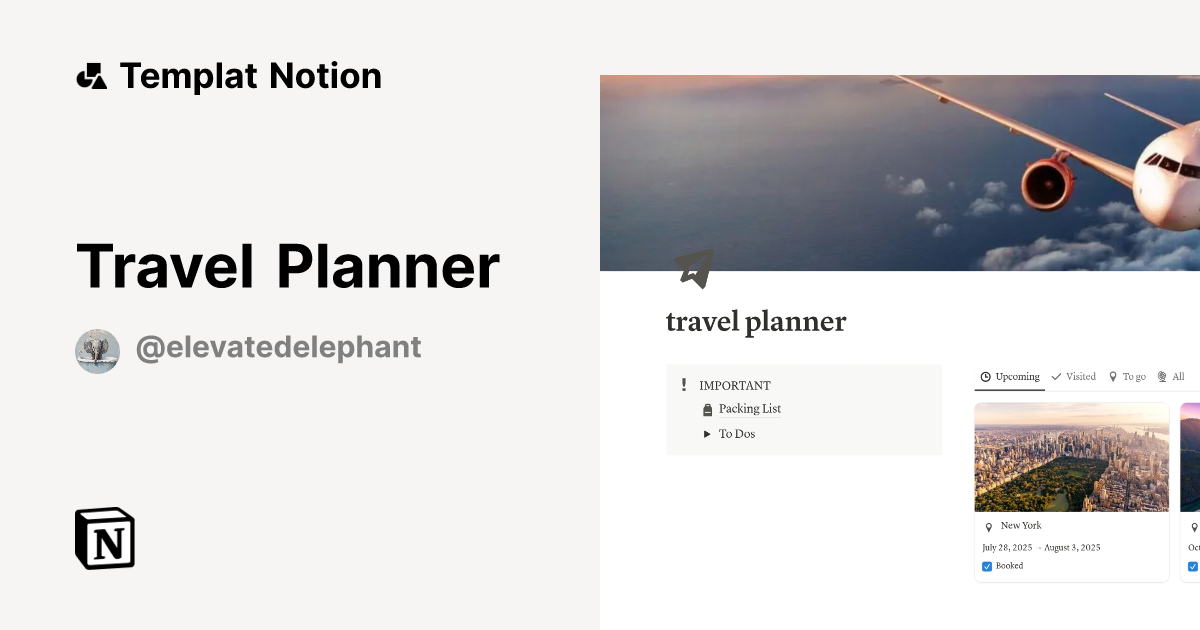Image resolution: width=1200 pixels, height=630 pixels.
Task: Click the backpack icon beside Packing List
Action: pyautogui.click(x=708, y=409)
